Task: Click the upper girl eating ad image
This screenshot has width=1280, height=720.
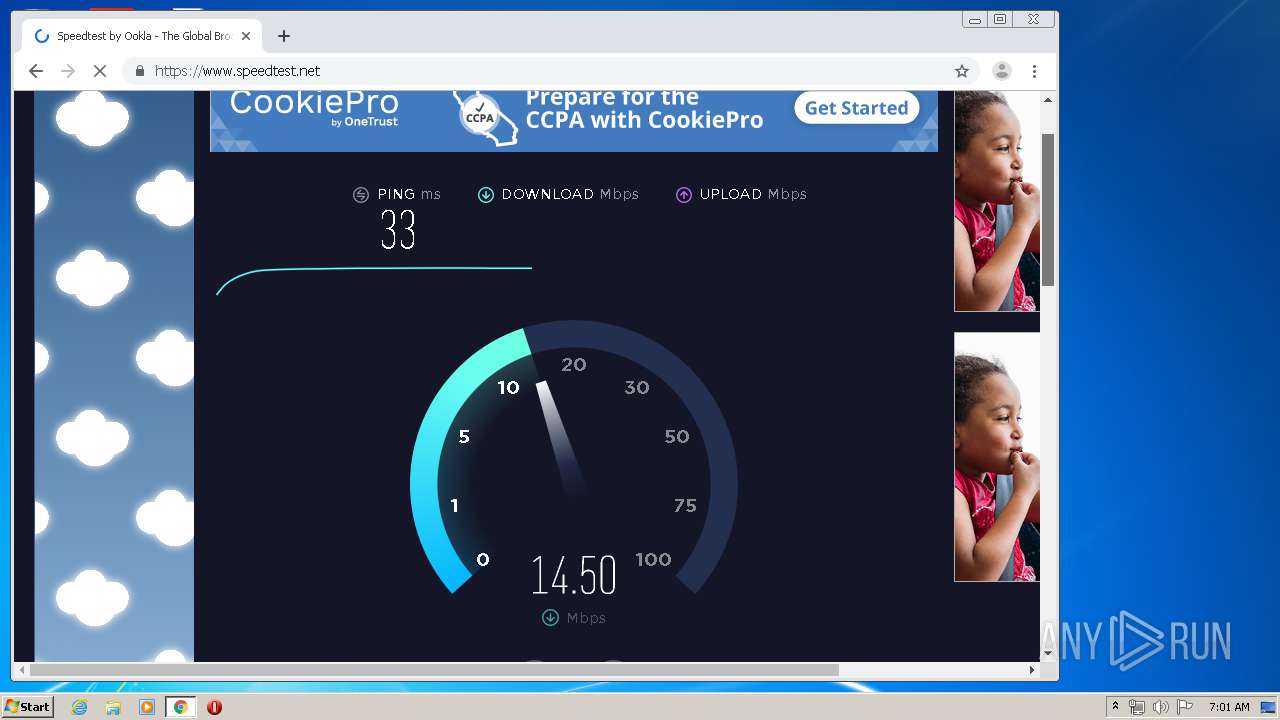Action: 997,201
